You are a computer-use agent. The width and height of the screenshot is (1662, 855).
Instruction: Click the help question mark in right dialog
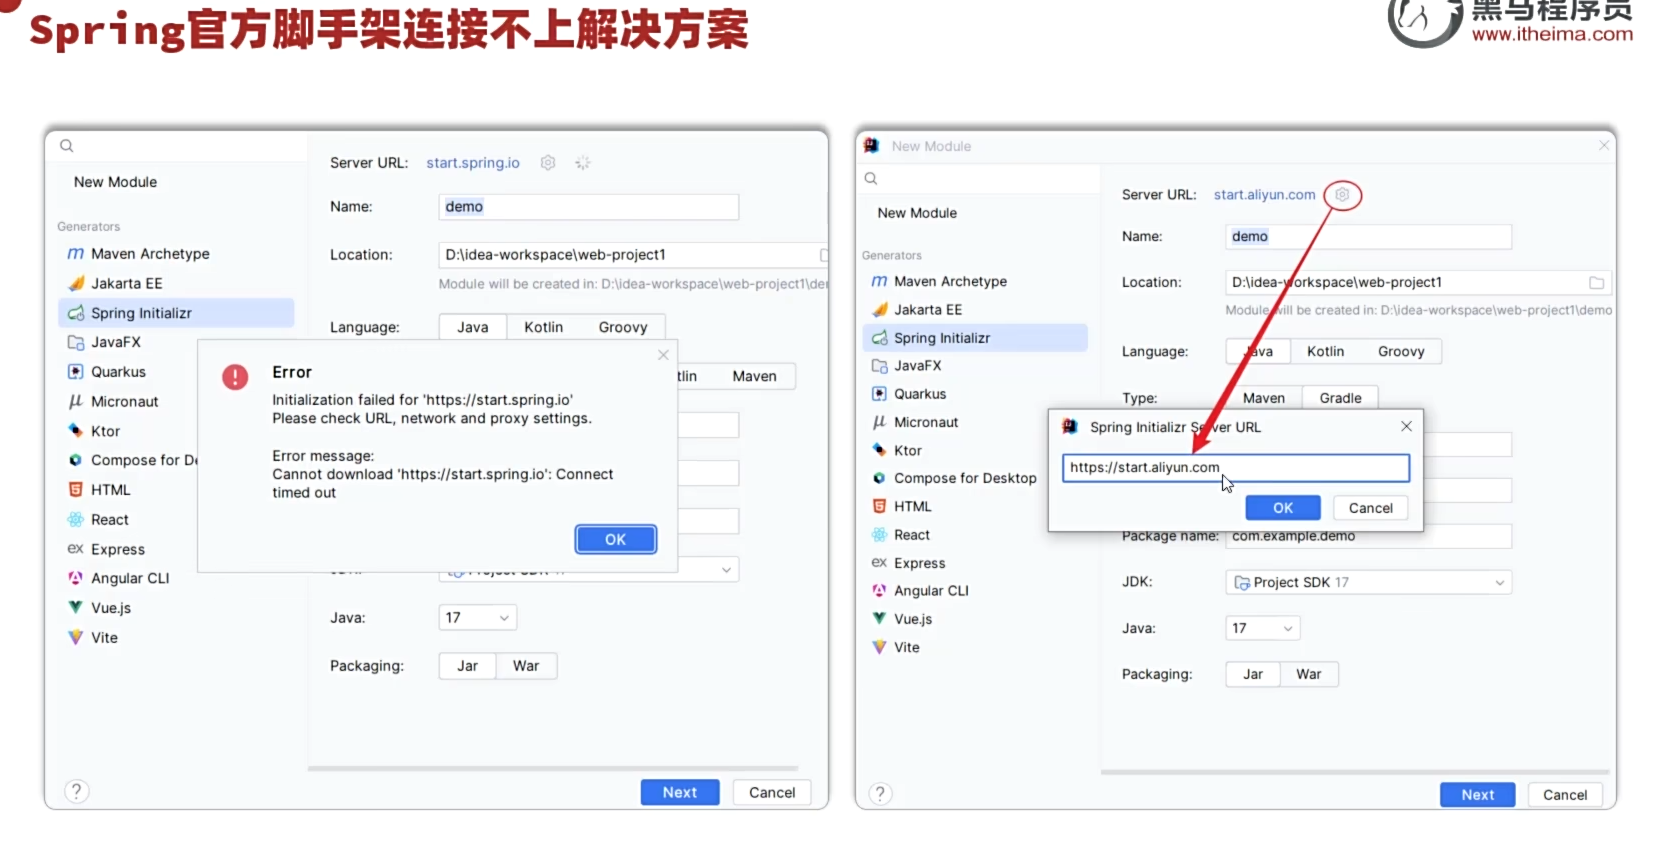click(x=880, y=793)
